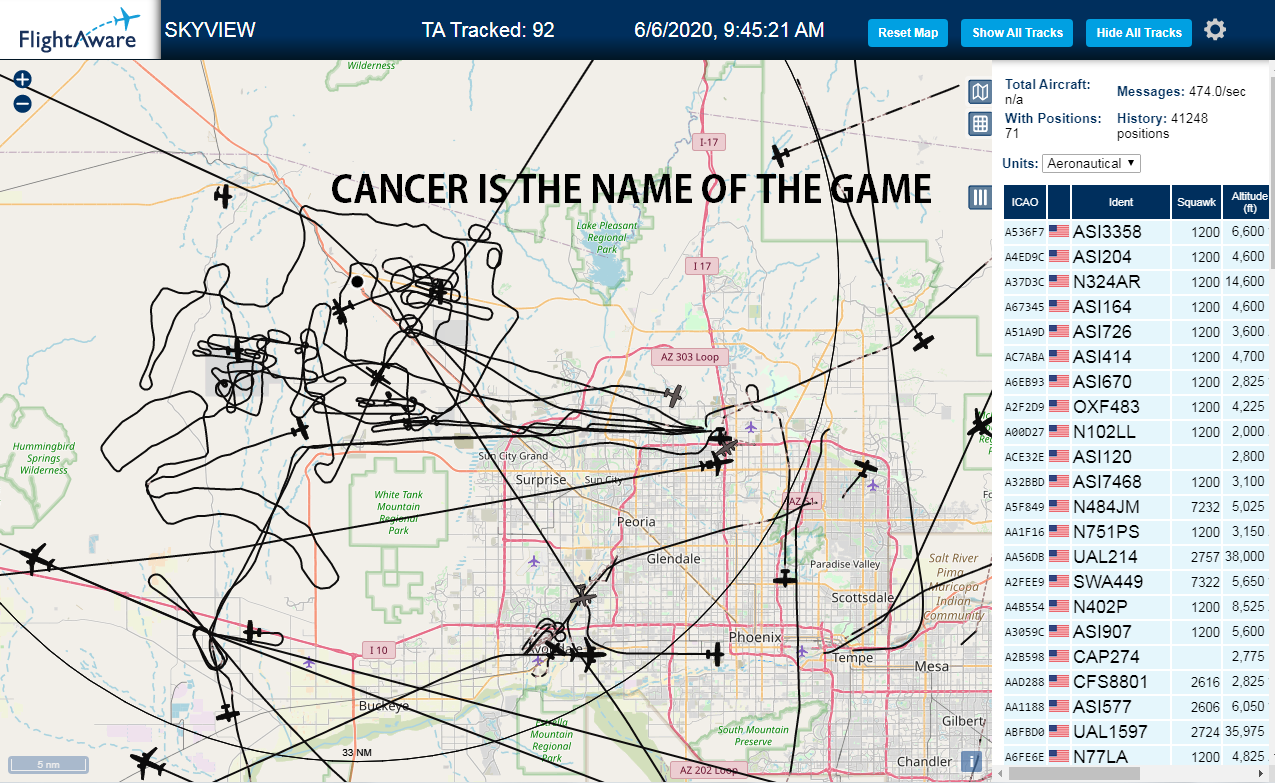Image resolution: width=1275 pixels, height=783 pixels.
Task: Select the ASI726 aircraft row
Action: click(1139, 332)
